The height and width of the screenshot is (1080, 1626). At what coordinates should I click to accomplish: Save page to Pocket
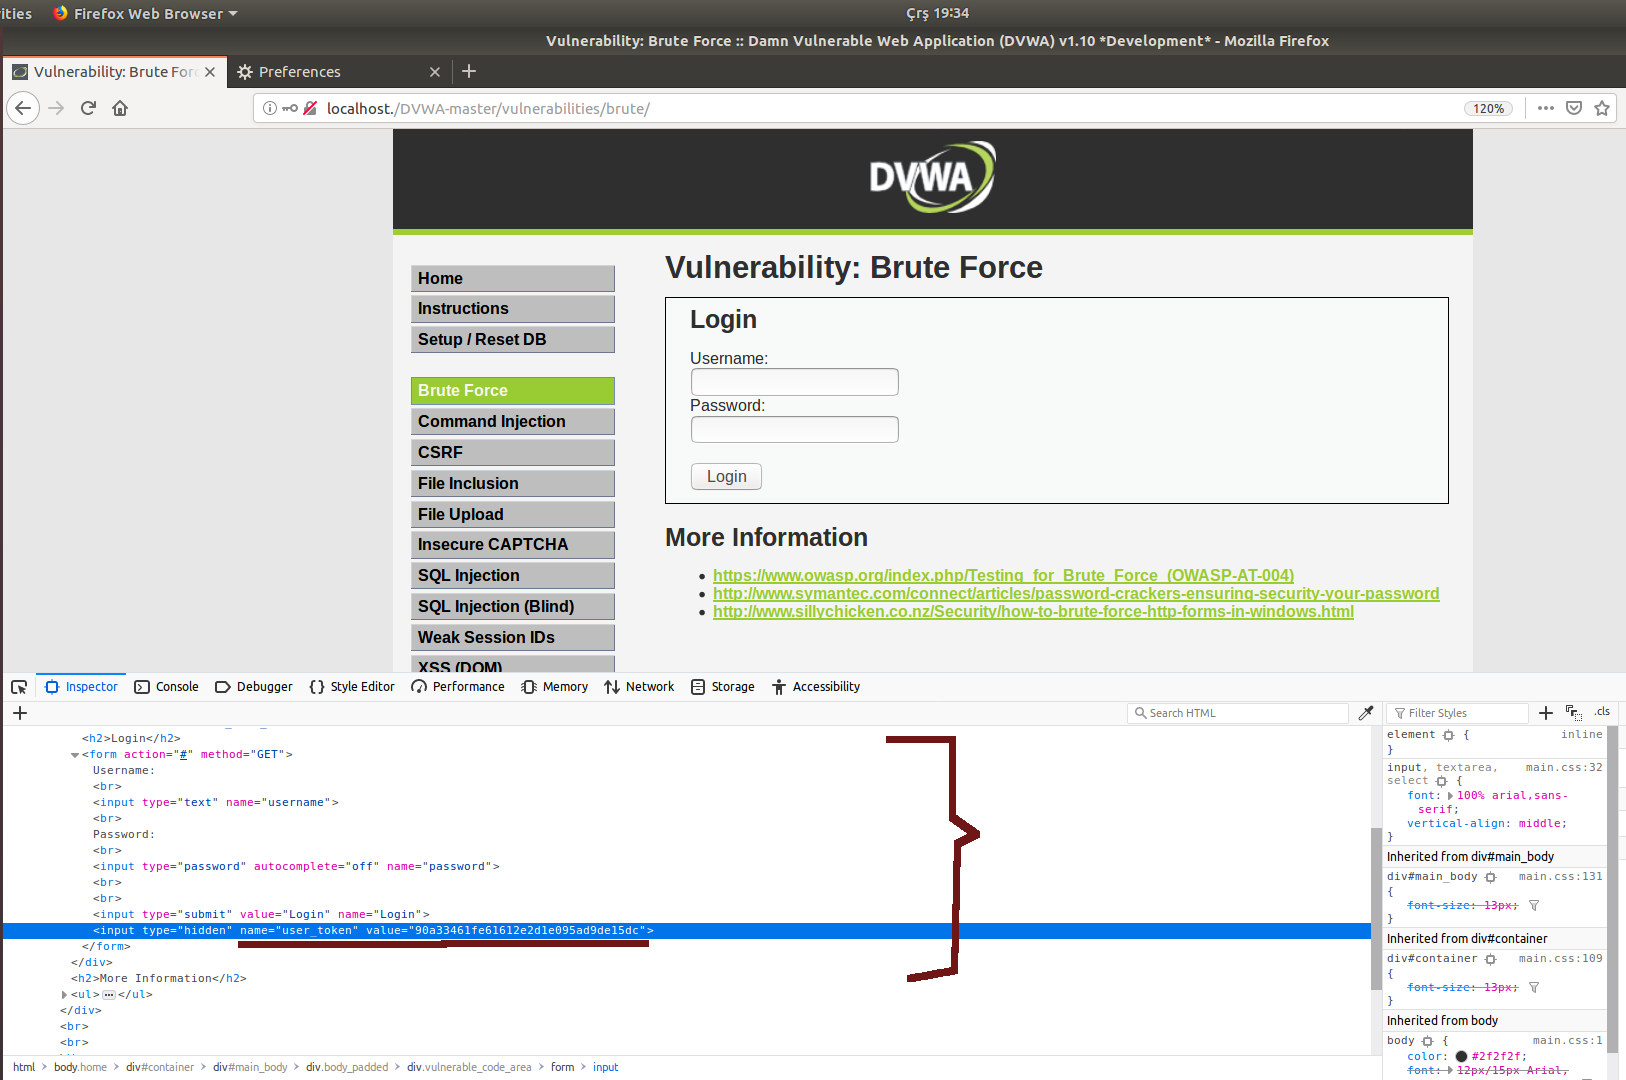pos(1574,108)
